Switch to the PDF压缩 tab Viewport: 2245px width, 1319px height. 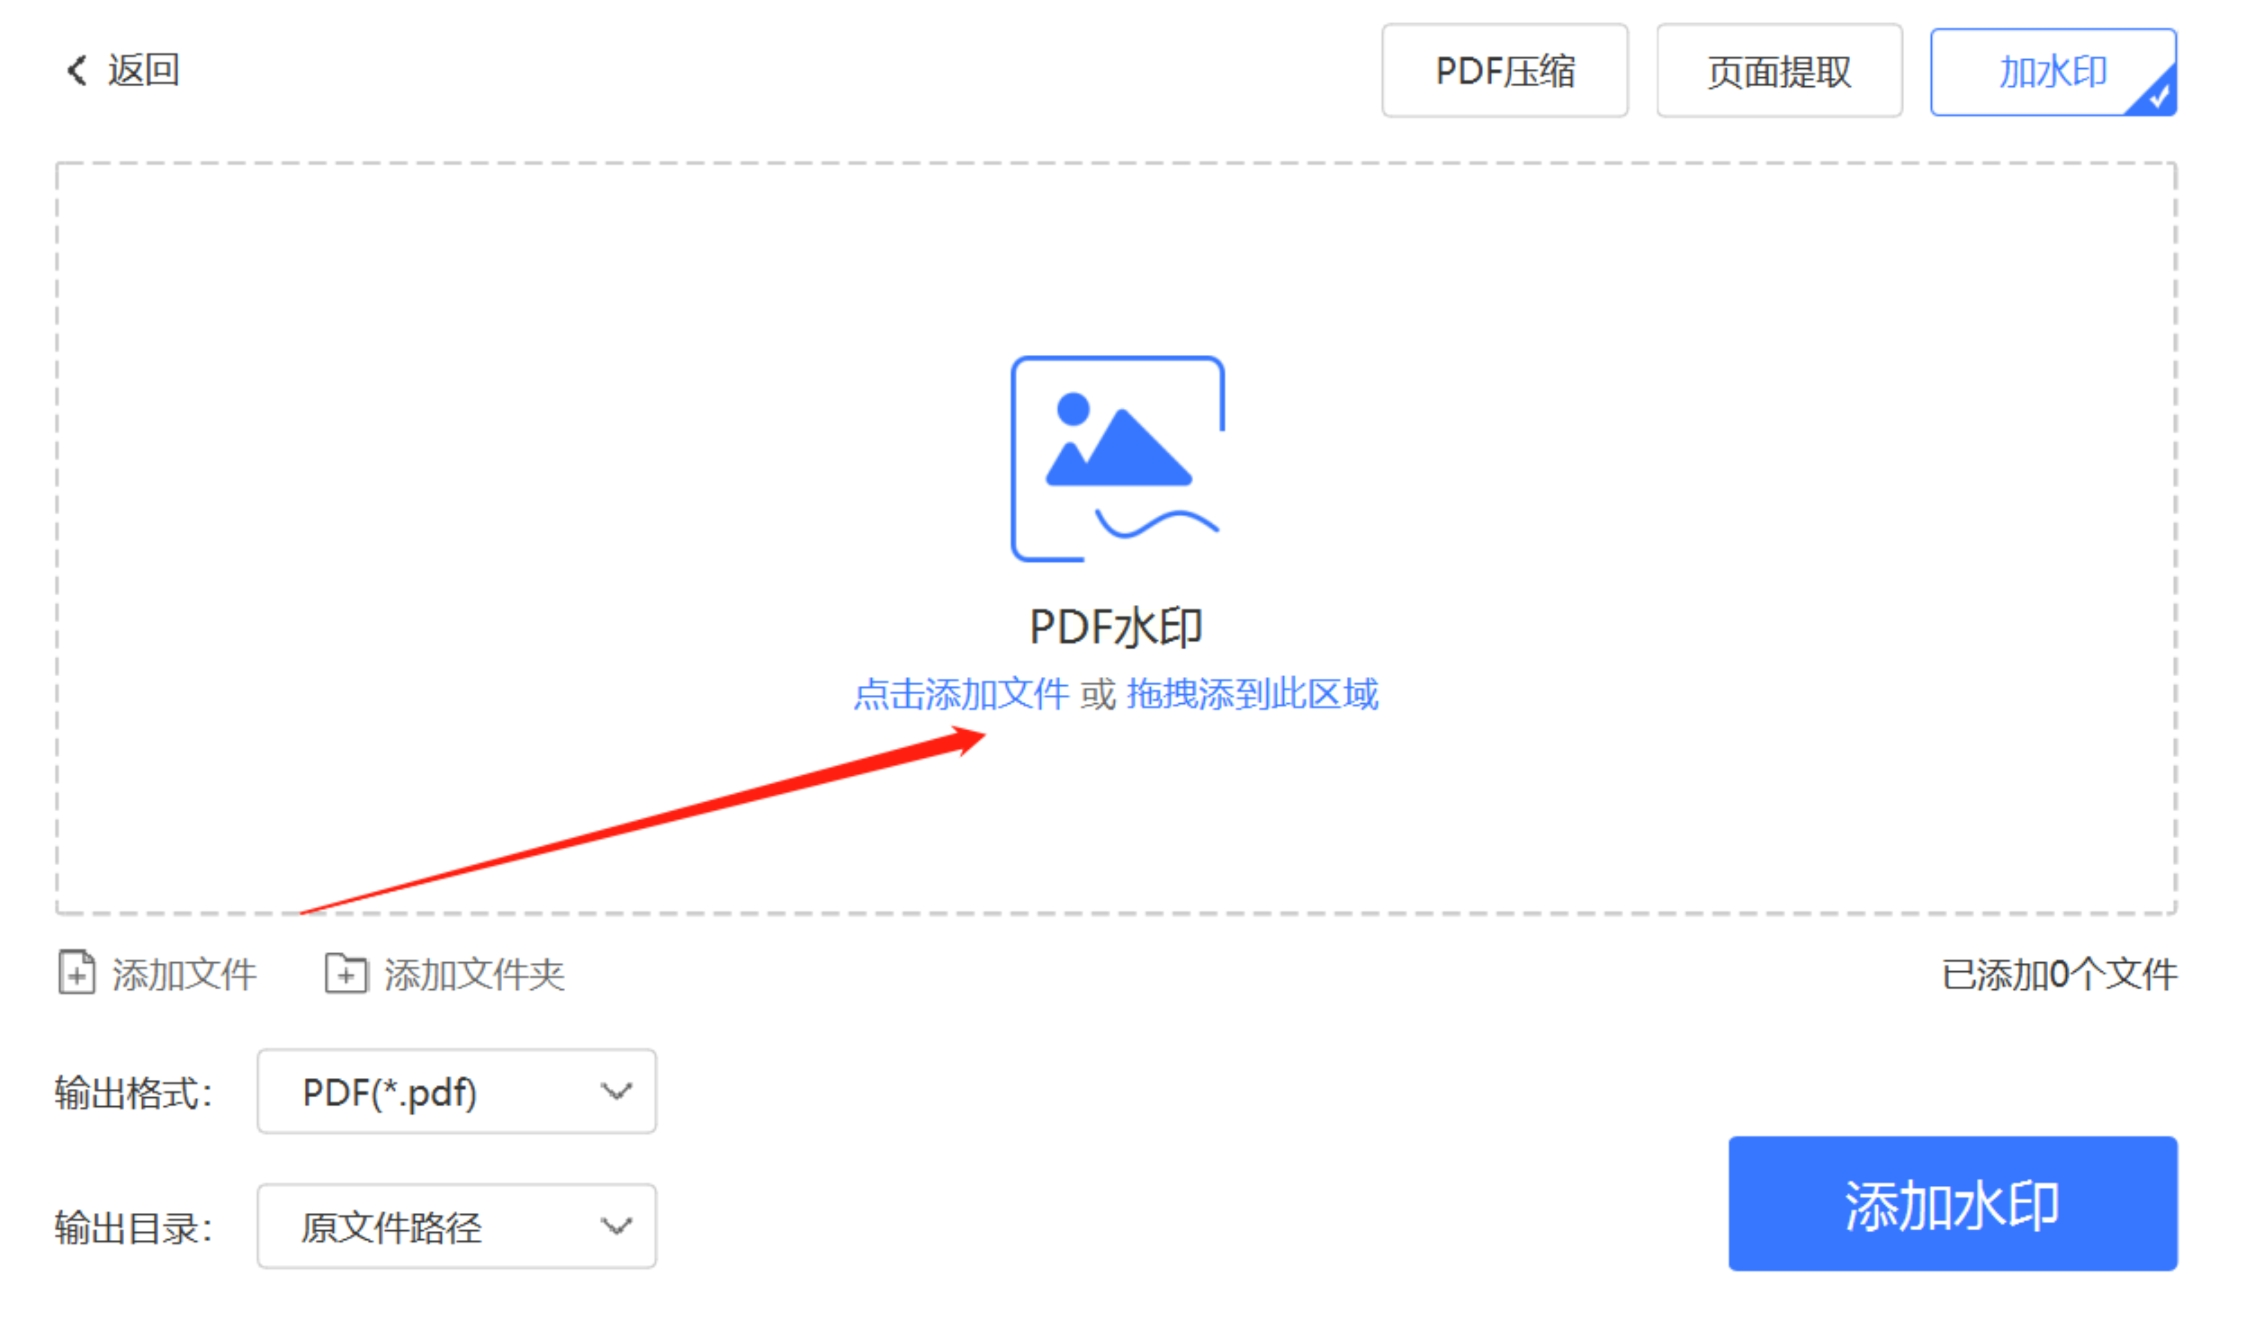[x=1503, y=71]
